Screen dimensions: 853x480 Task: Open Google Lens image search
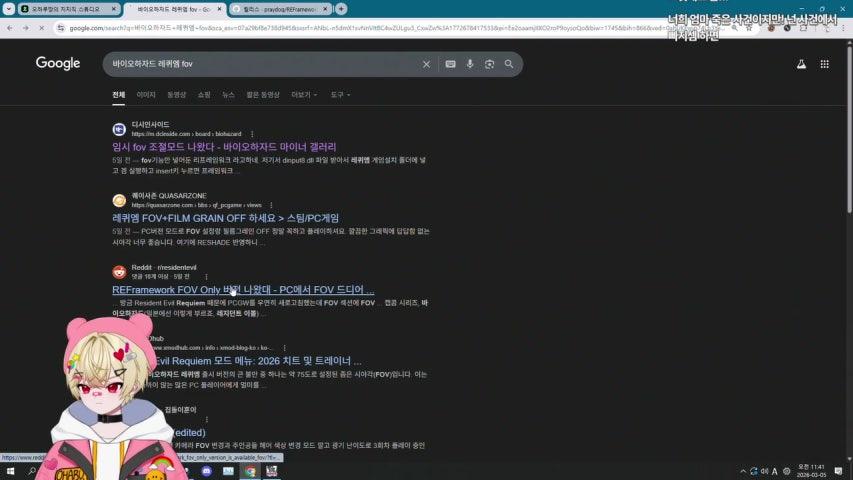[490, 64]
